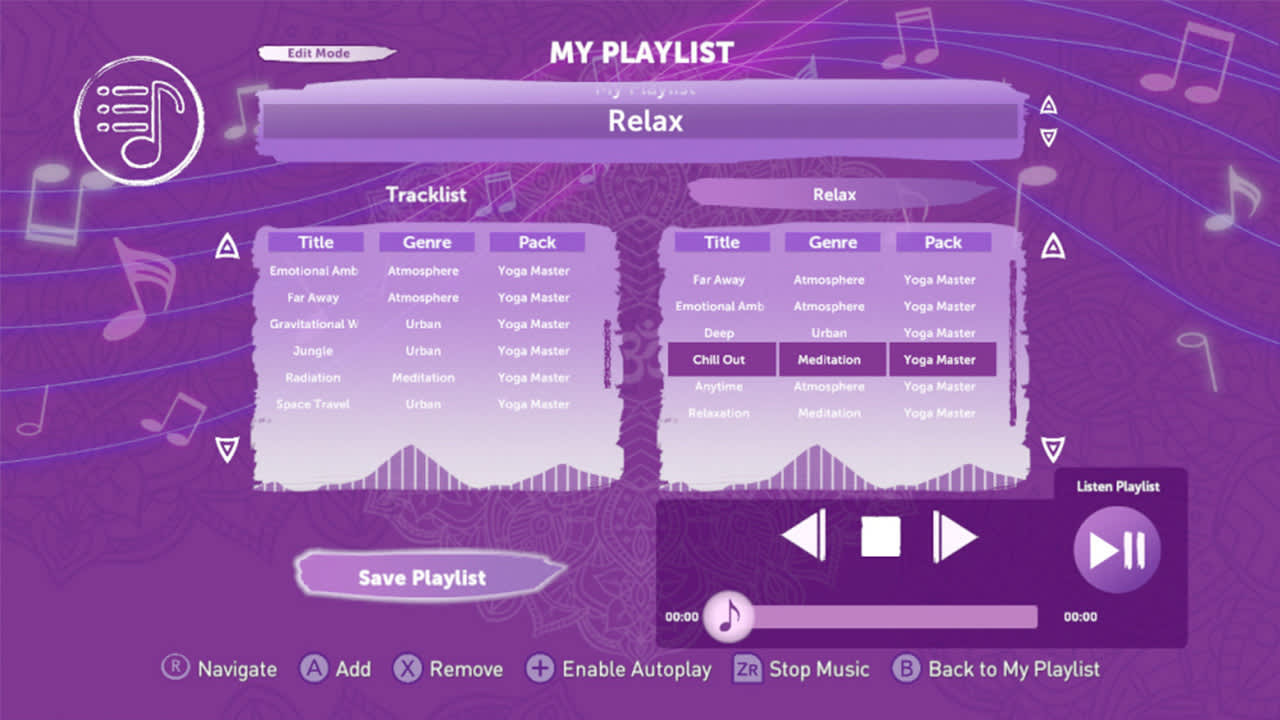Click the Stop Music text
The image size is (1280, 720).
[x=820, y=669]
